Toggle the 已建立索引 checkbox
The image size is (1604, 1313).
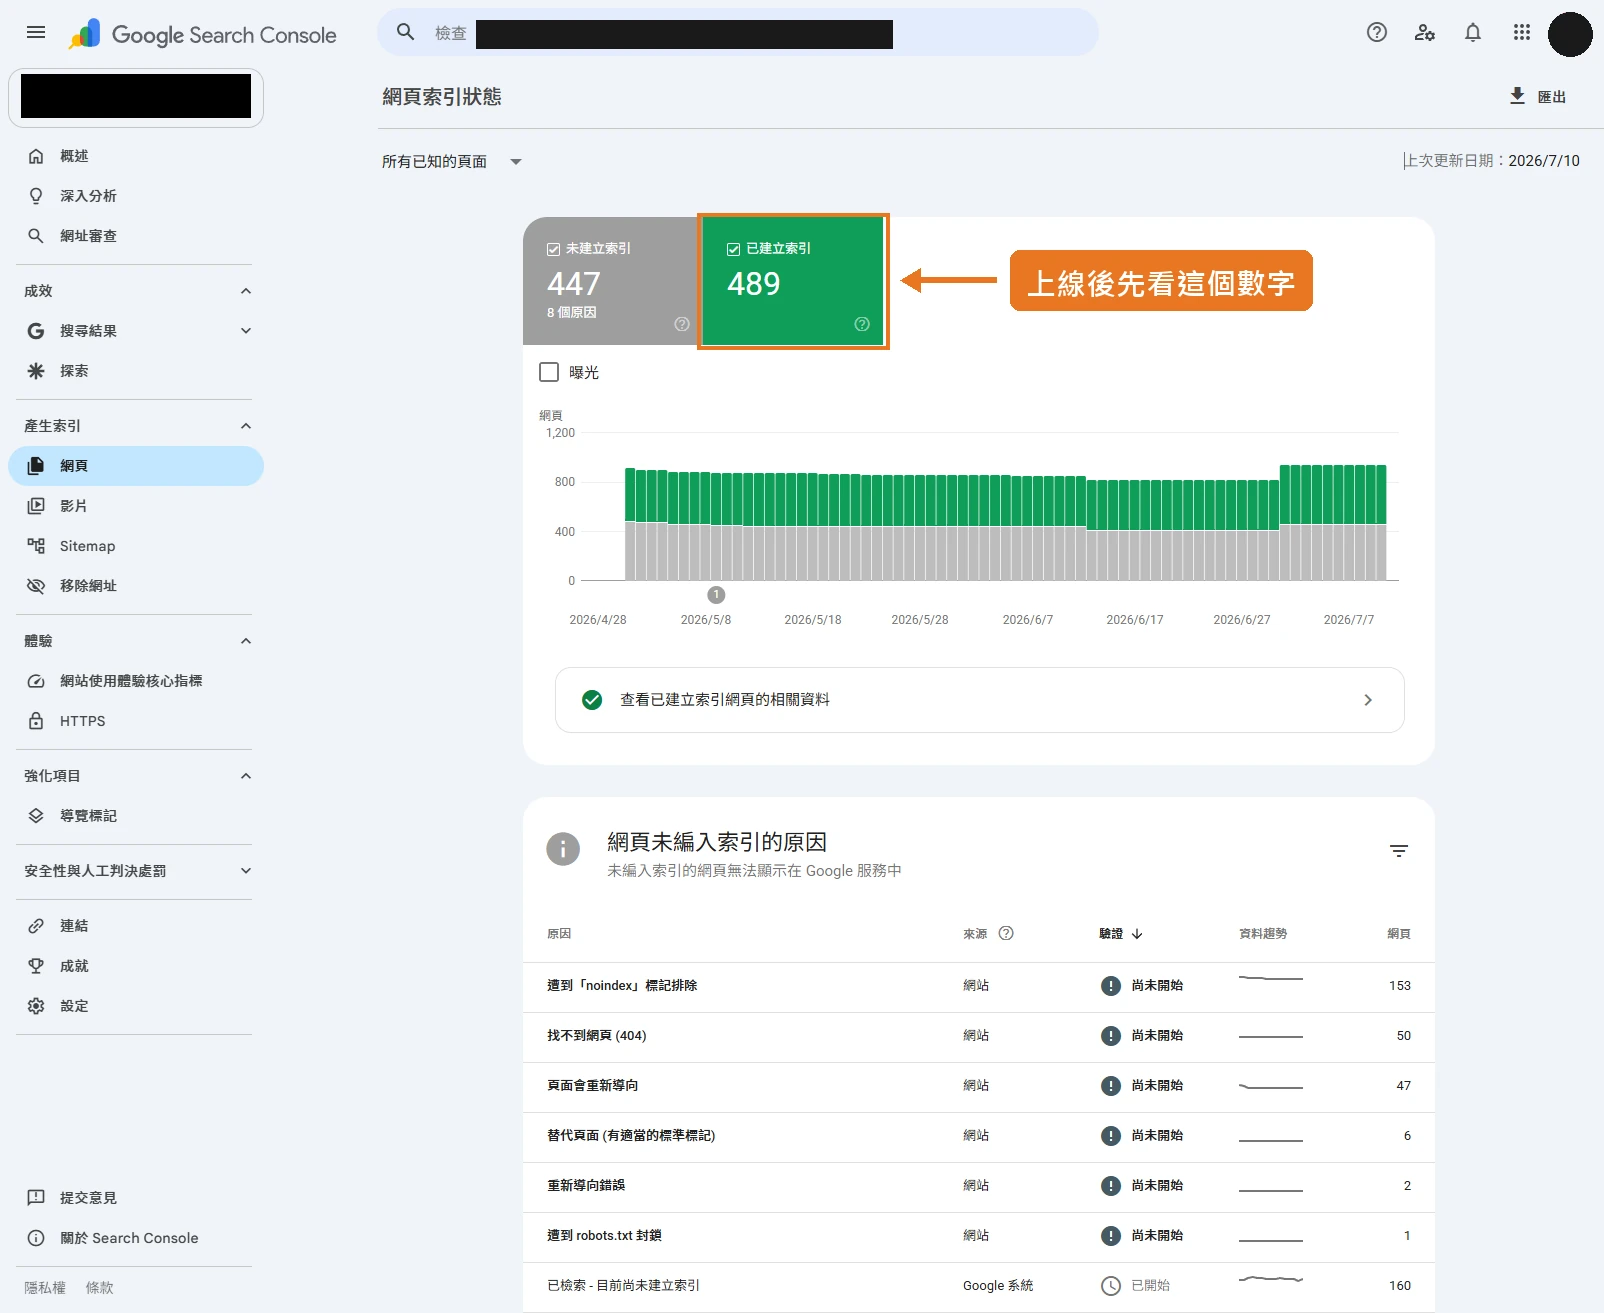pos(733,249)
